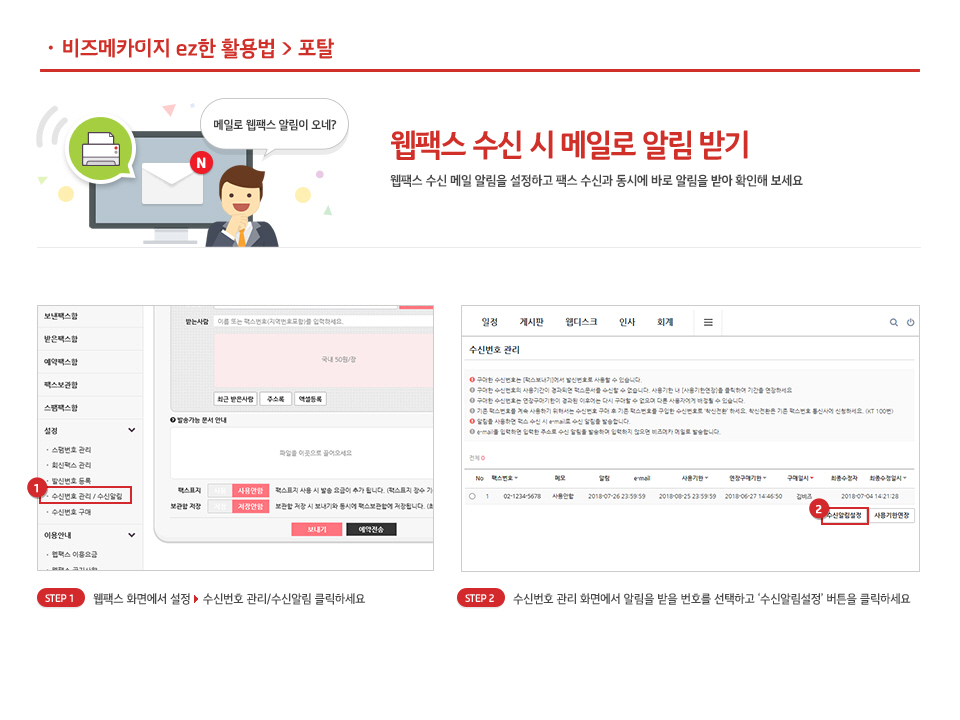Click the 수신알림설정 button
Screen dimensions: 960x720
tap(844, 516)
